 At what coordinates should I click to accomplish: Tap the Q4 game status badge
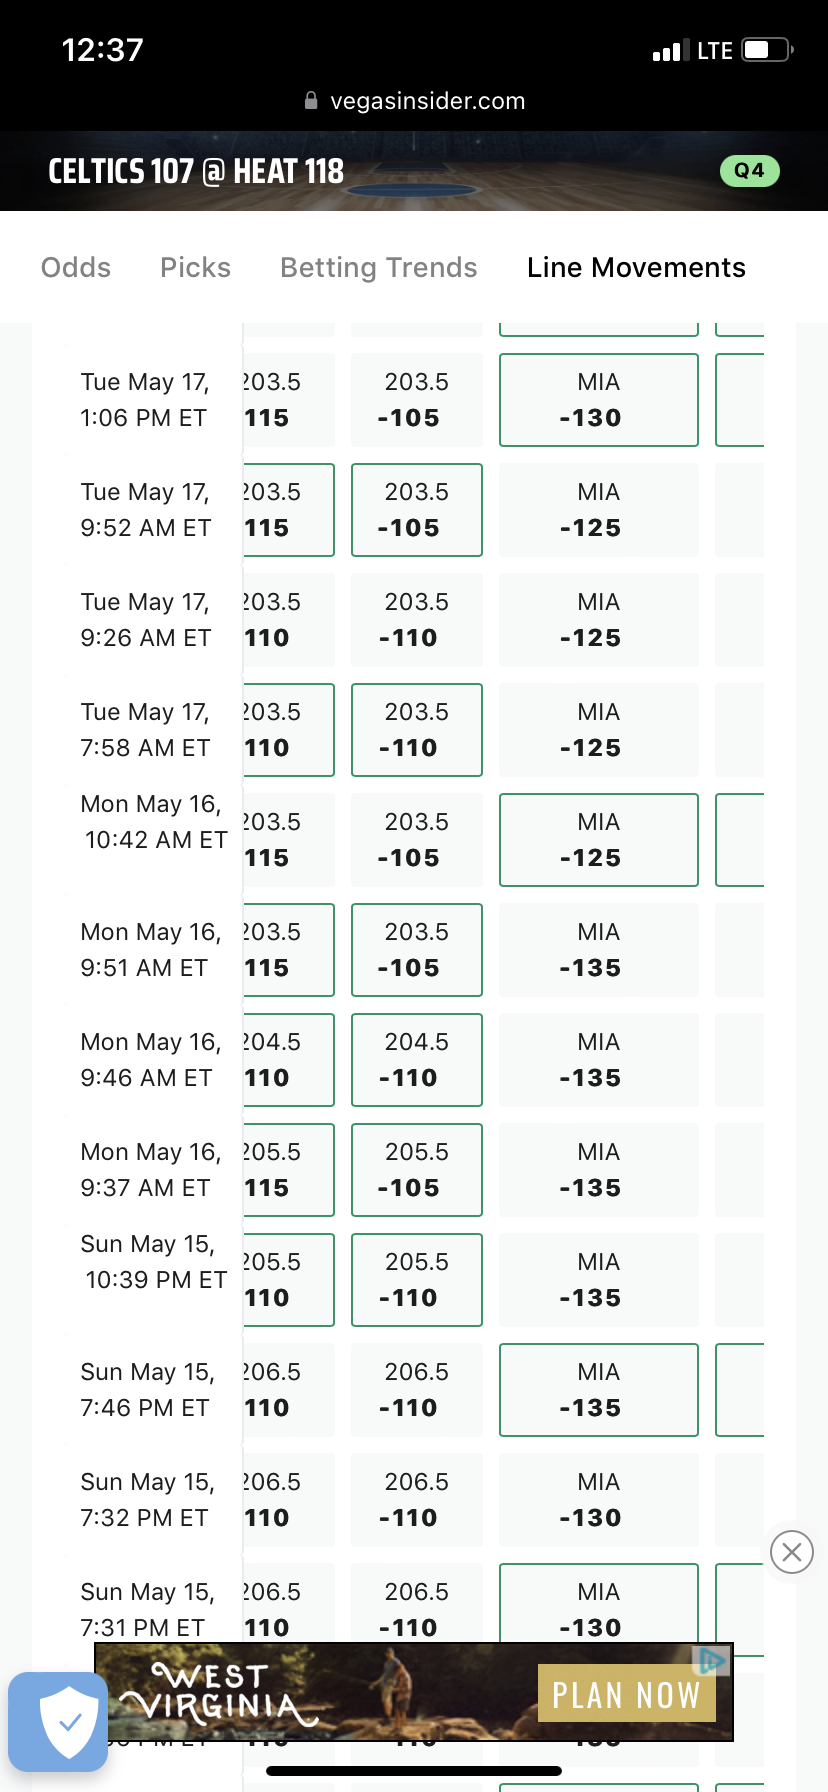749,171
